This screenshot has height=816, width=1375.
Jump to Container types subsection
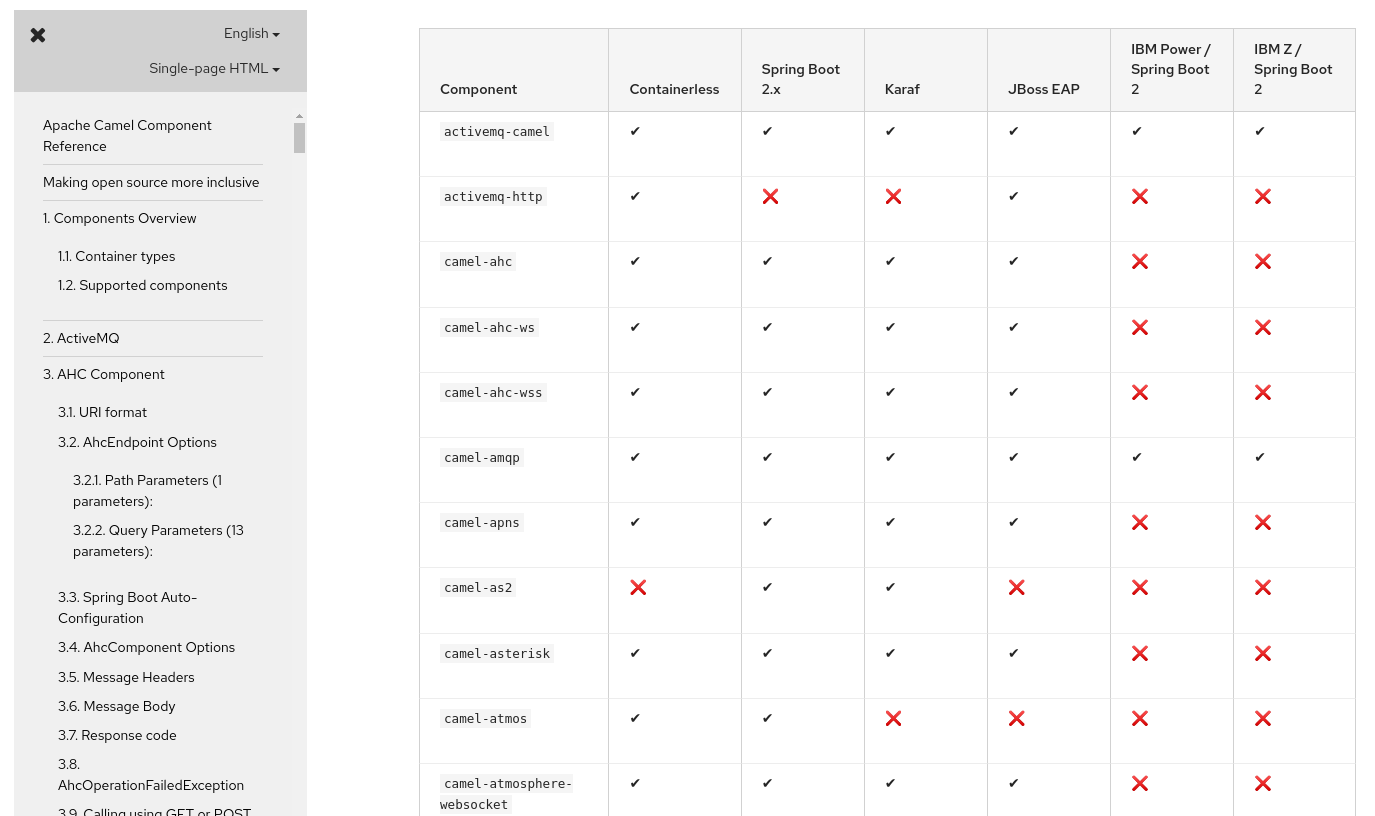coord(116,257)
